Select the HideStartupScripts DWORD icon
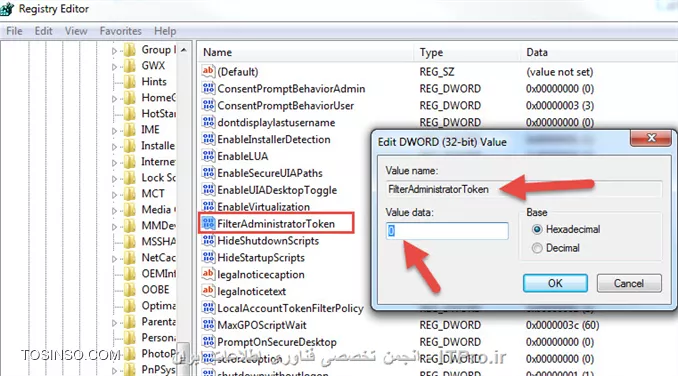 [x=208, y=257]
